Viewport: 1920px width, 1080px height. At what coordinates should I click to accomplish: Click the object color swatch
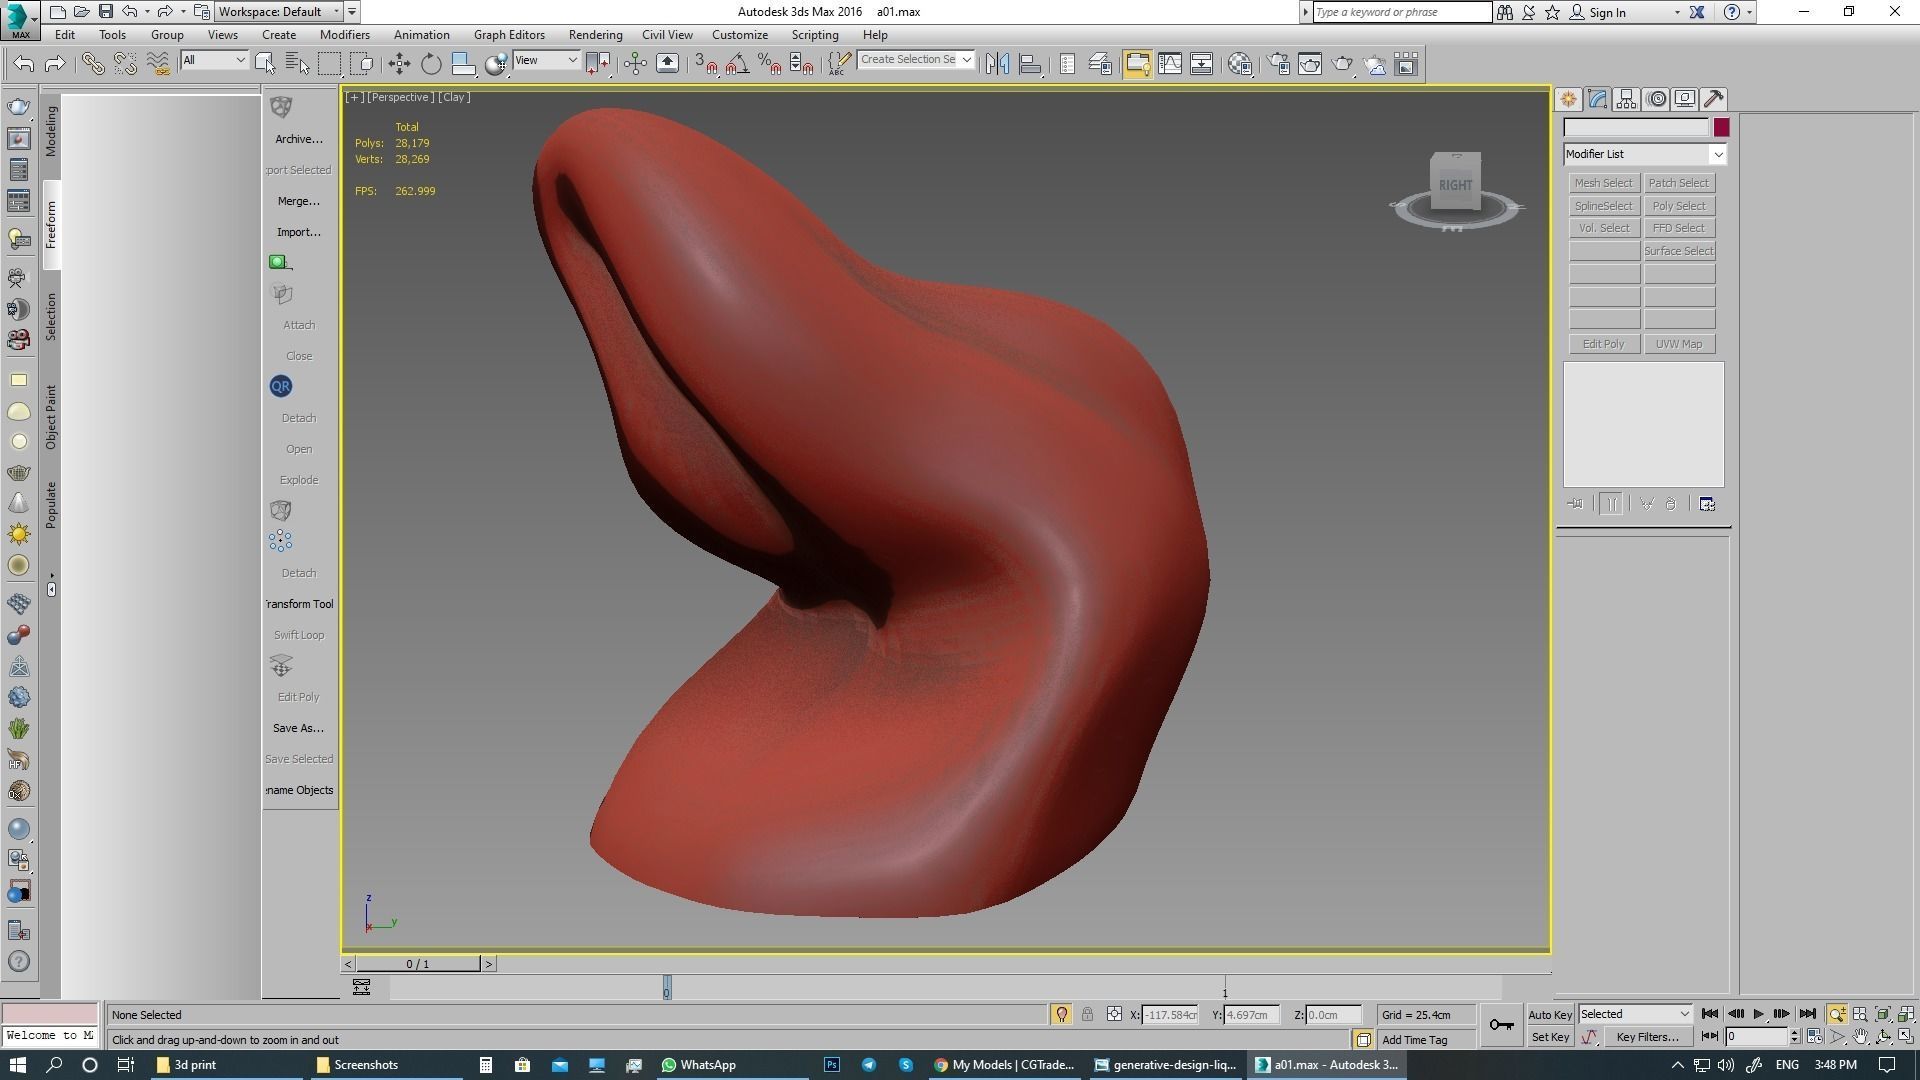[x=1720, y=127]
